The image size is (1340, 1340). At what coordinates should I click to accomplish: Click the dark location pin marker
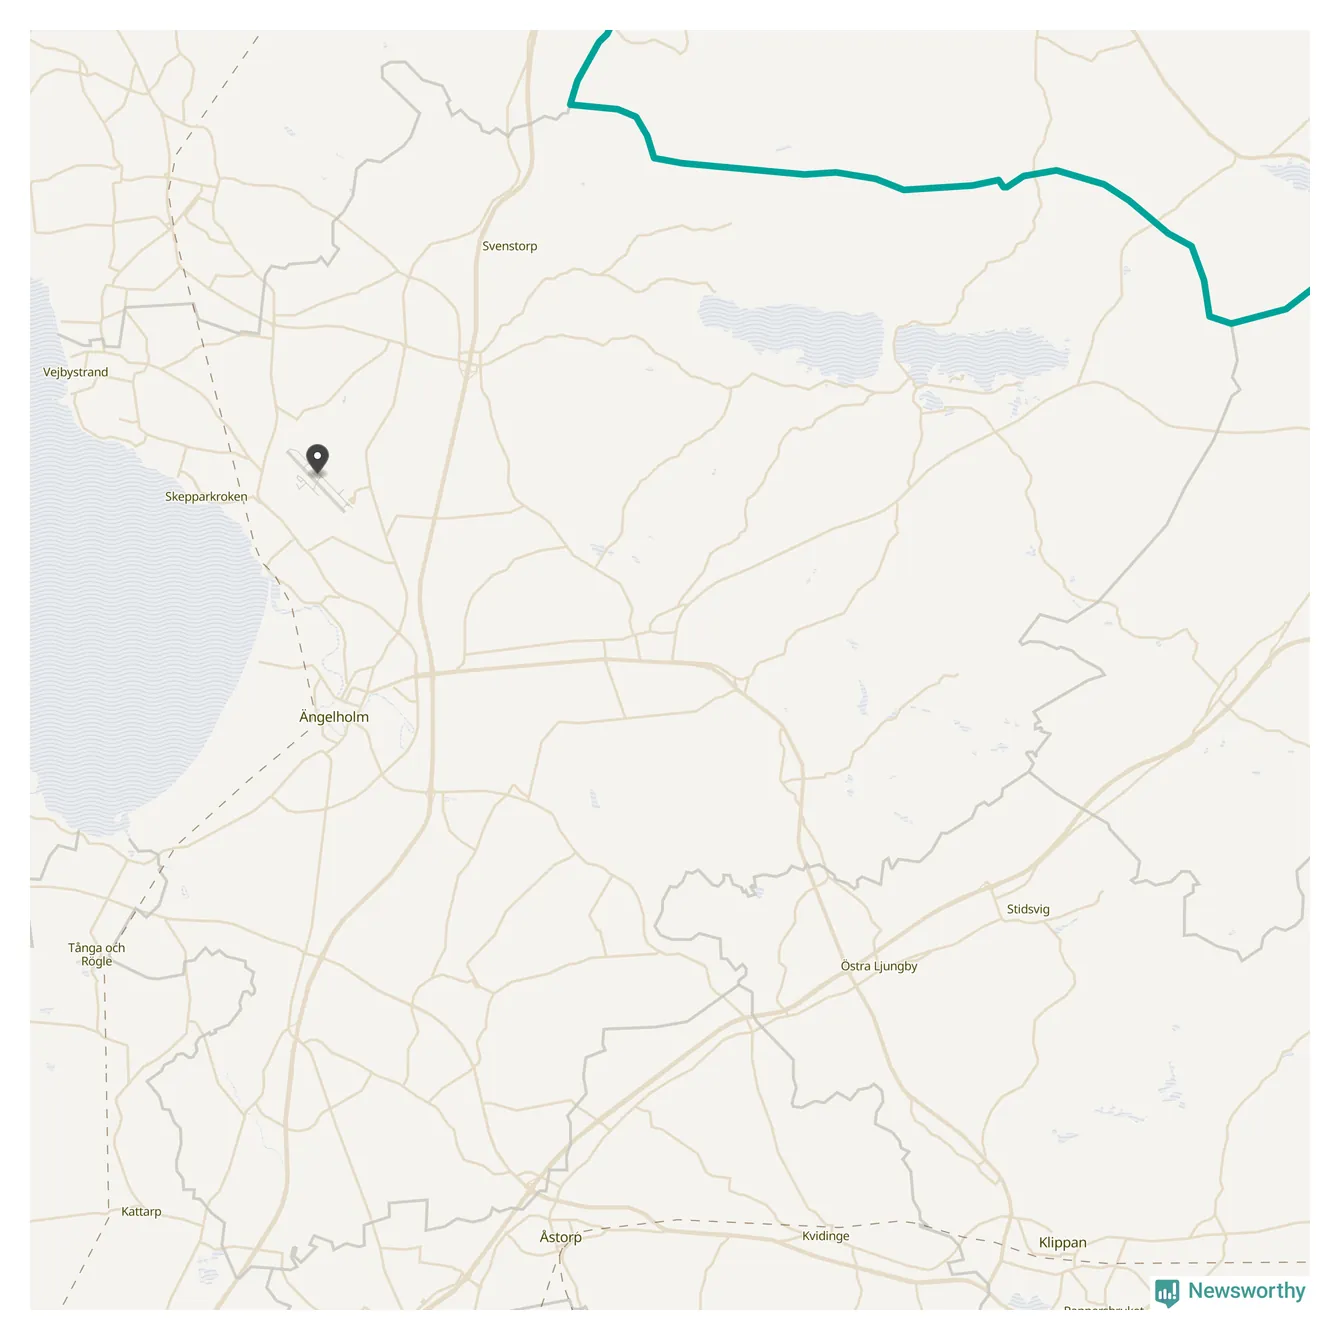click(317, 459)
